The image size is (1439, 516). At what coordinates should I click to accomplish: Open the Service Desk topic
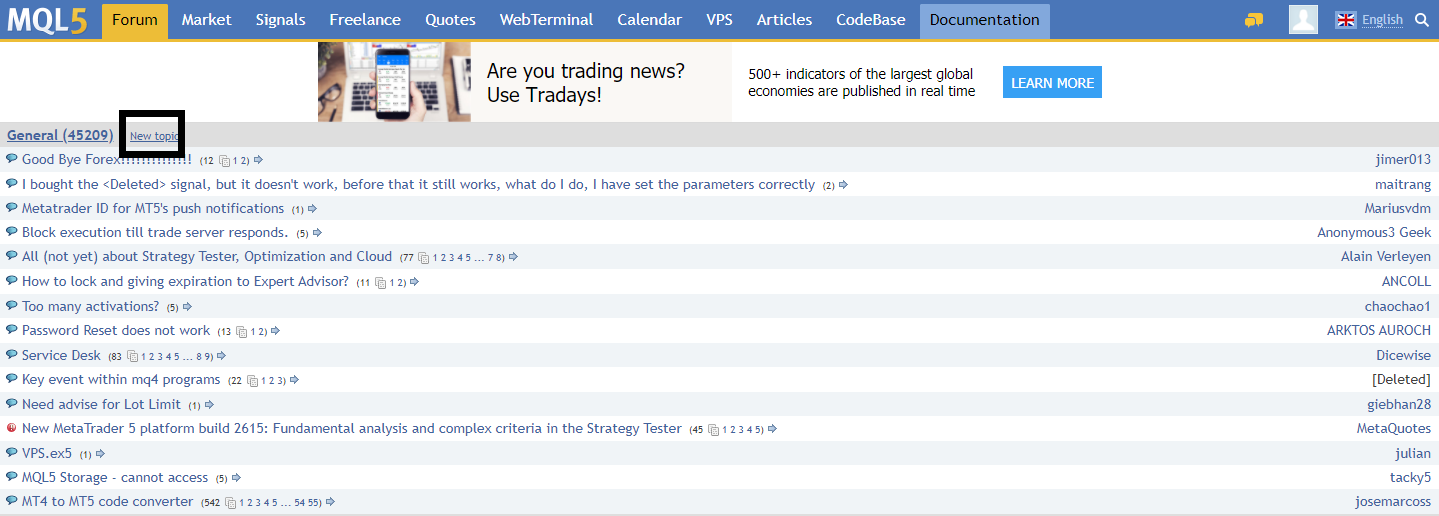pyautogui.click(x=61, y=355)
